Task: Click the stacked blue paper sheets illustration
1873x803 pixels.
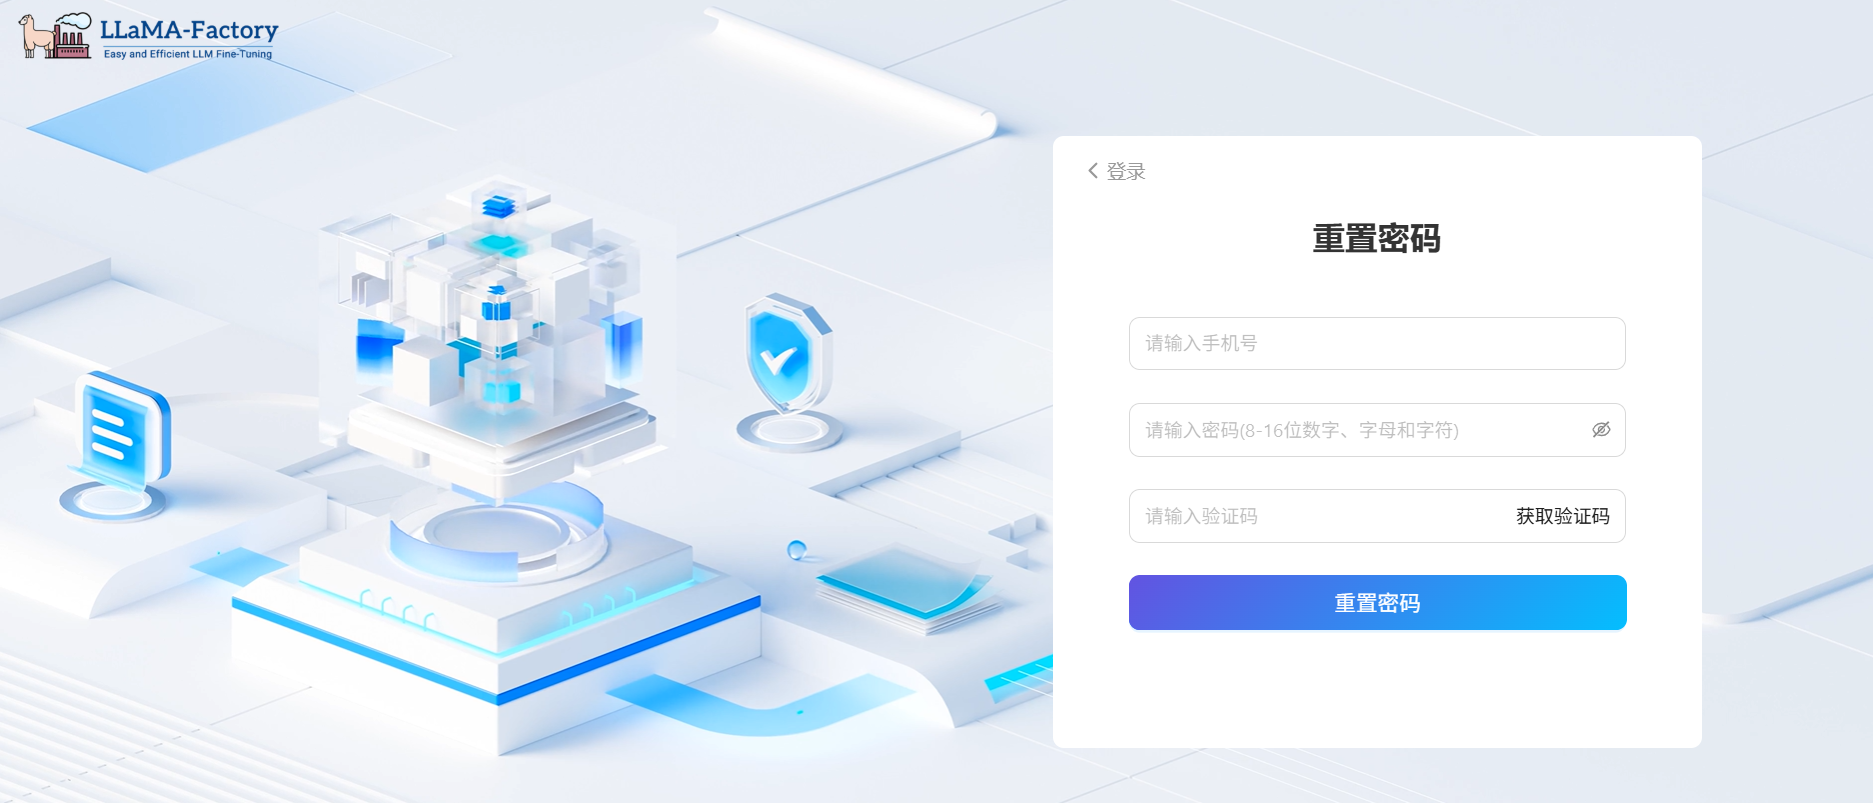Action: click(x=908, y=588)
